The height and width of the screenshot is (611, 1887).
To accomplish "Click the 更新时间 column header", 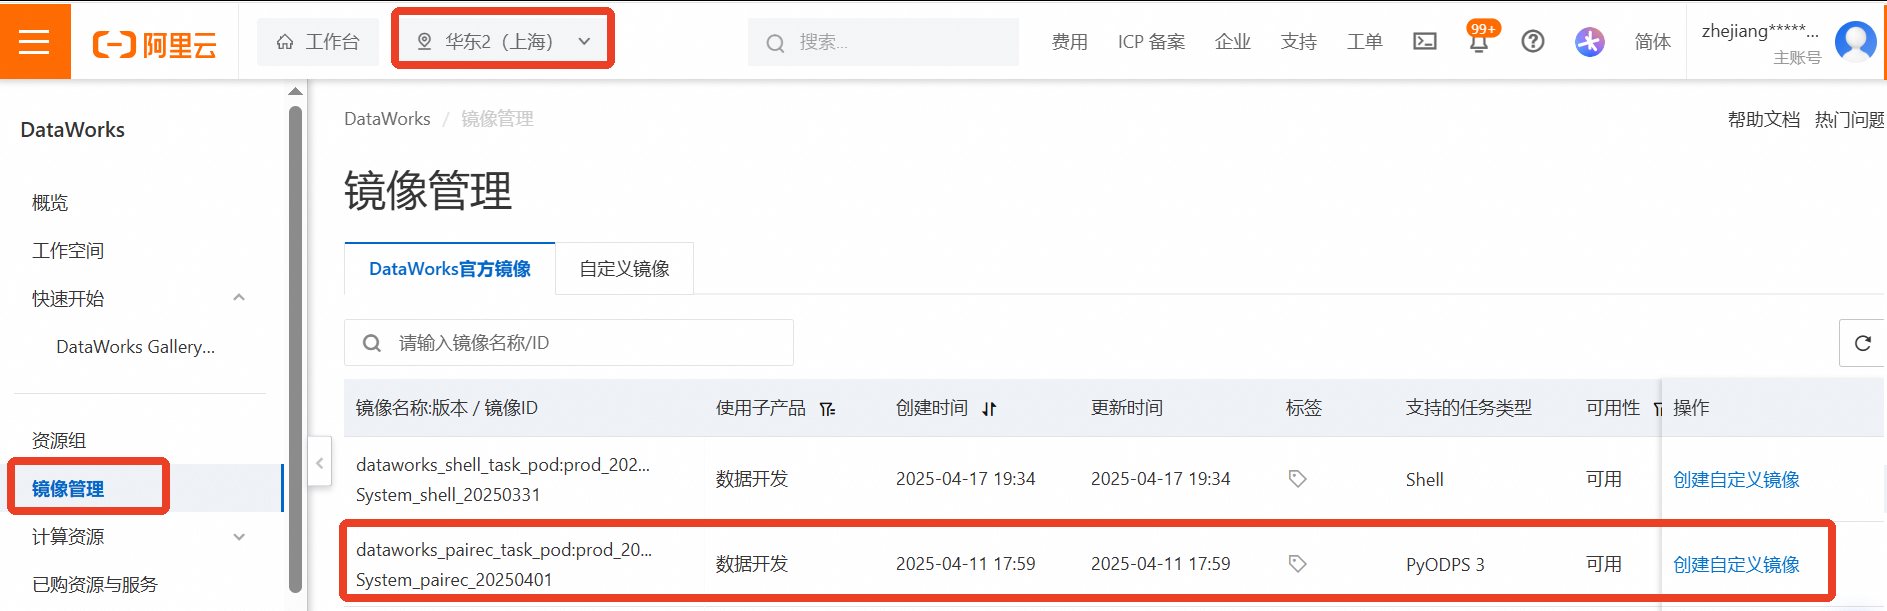I will (1127, 408).
